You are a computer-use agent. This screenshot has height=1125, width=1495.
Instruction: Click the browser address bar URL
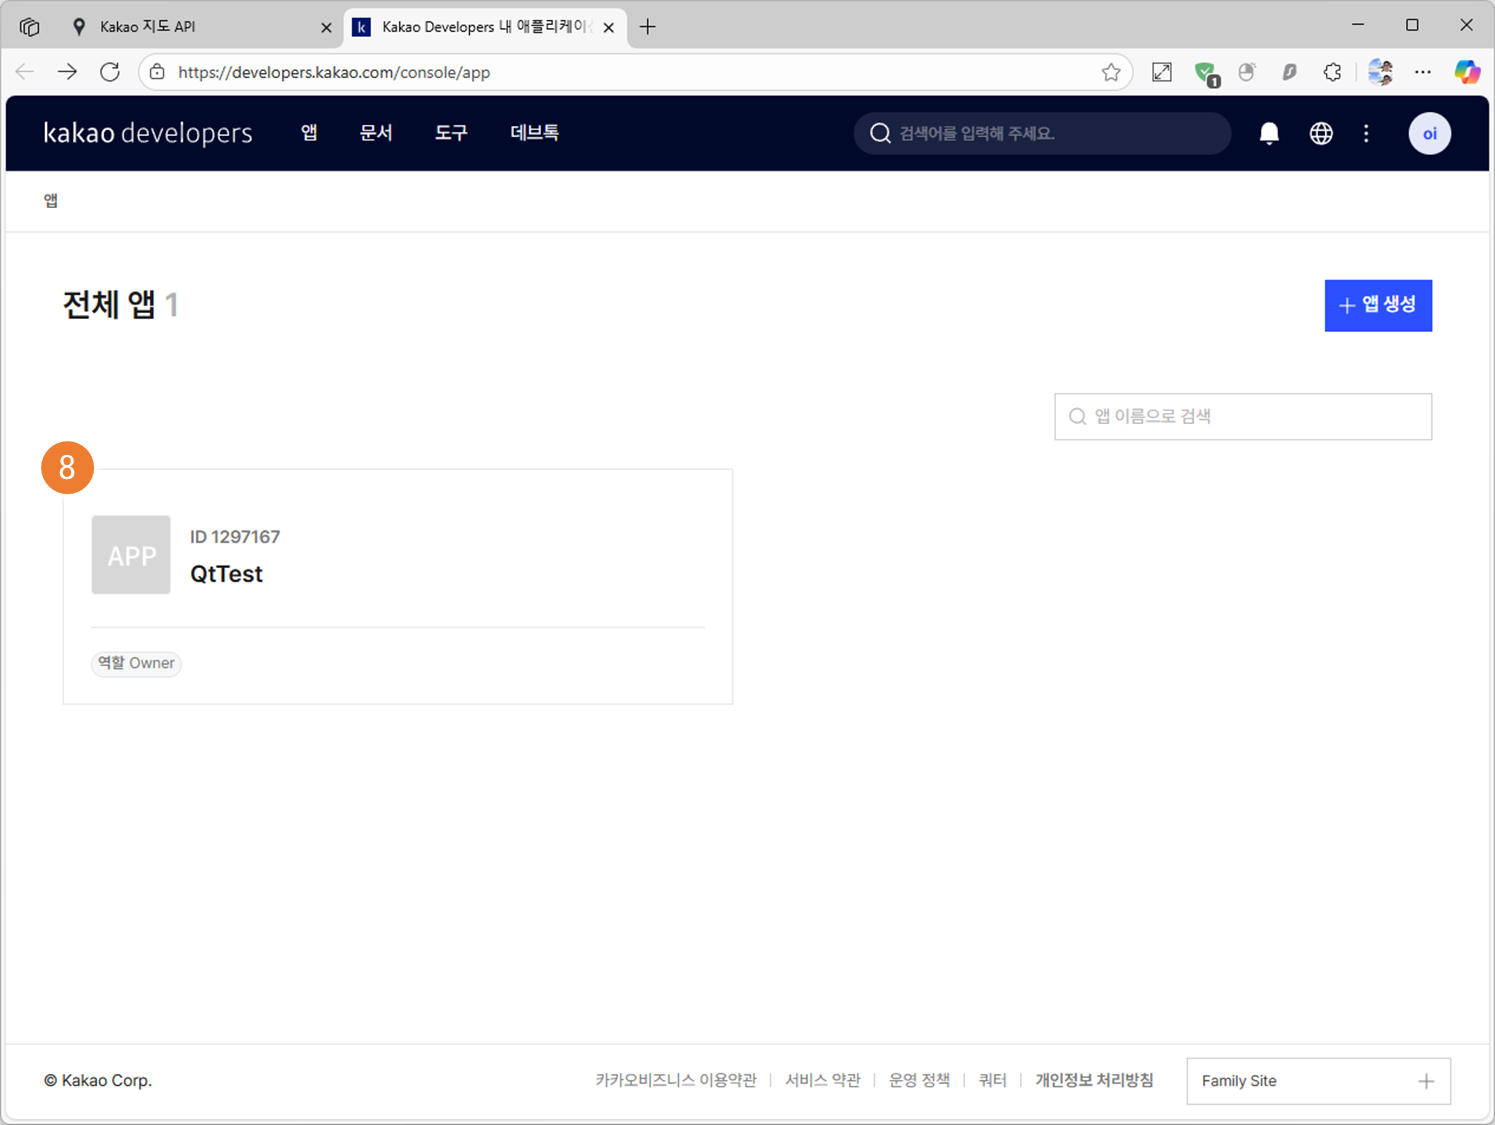click(x=334, y=72)
